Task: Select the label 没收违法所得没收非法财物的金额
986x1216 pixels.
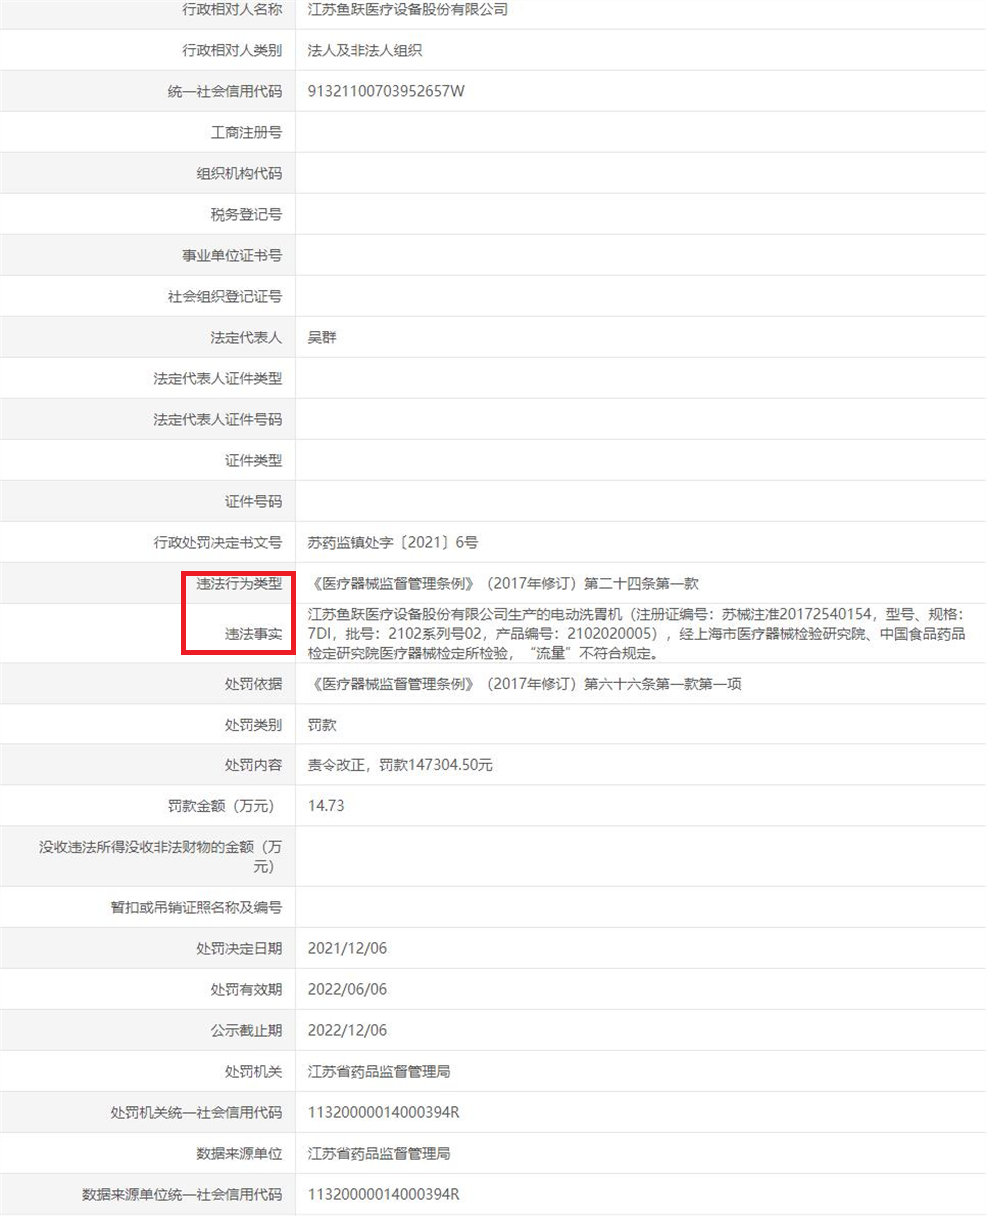Action: (x=160, y=856)
